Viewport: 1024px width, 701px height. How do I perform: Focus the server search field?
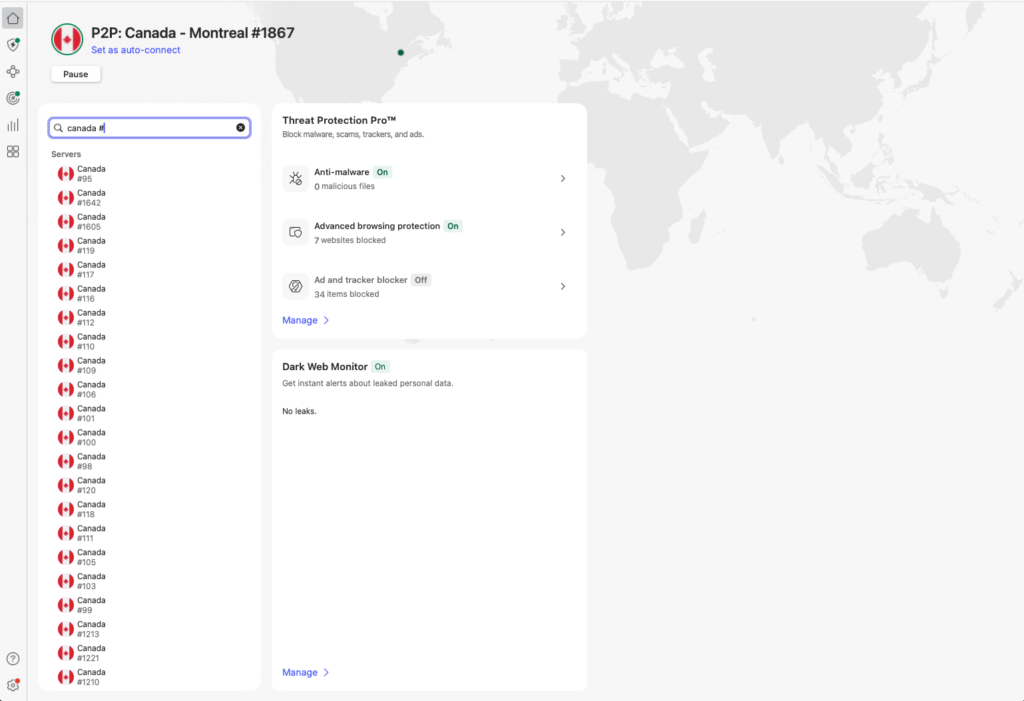pos(150,128)
